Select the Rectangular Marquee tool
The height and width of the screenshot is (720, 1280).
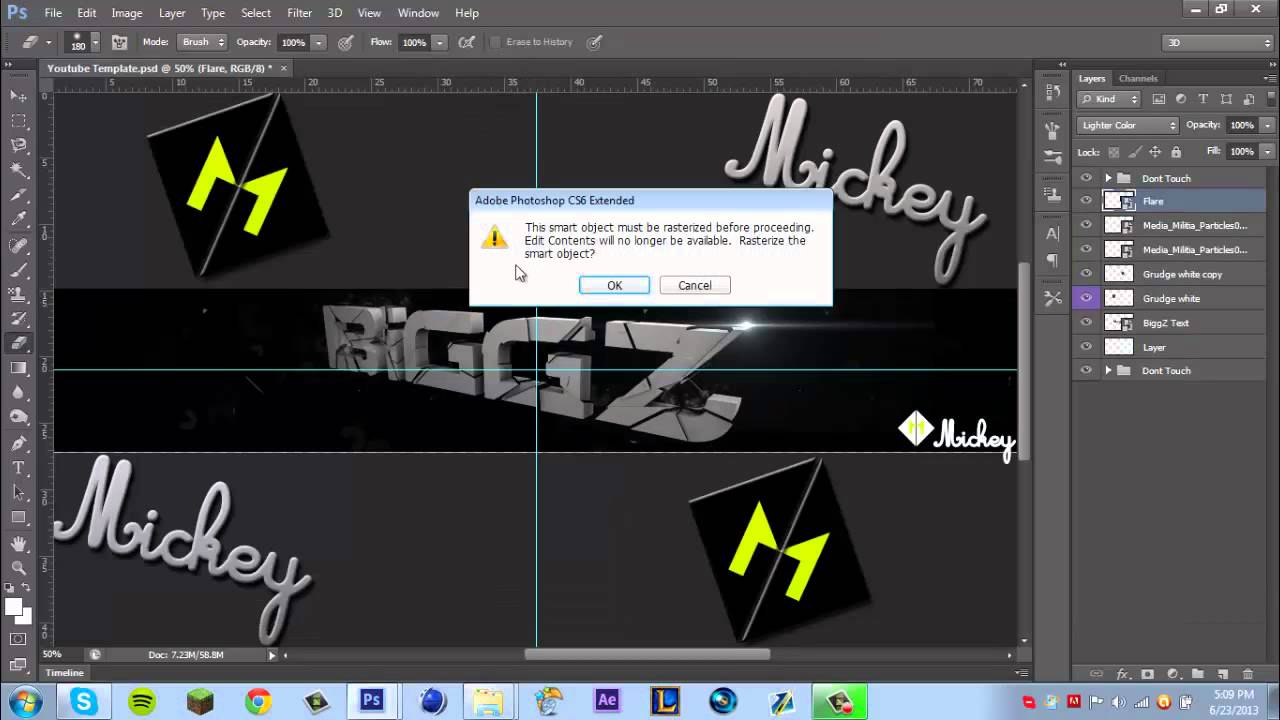coord(18,121)
